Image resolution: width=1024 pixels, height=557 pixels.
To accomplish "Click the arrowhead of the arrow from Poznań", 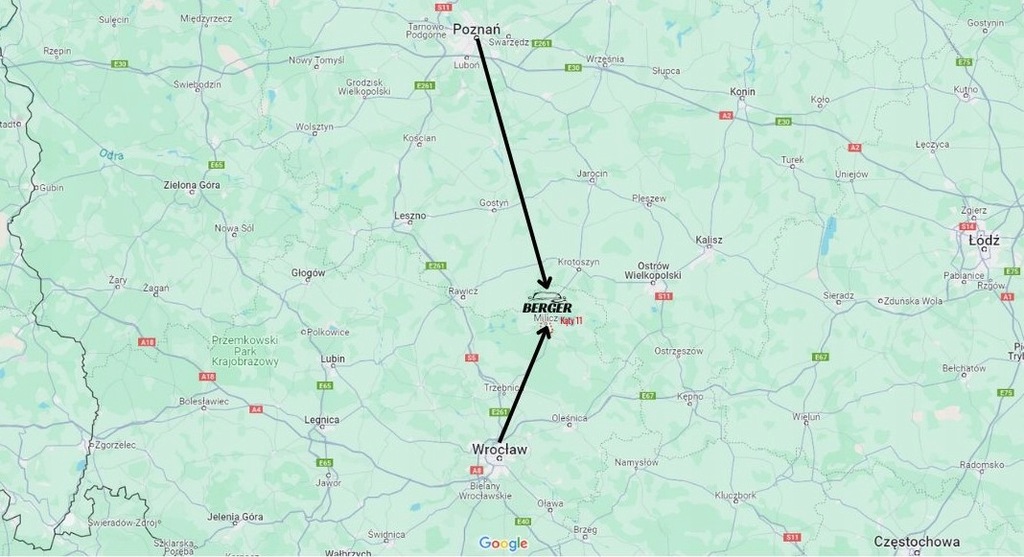I will click(547, 282).
